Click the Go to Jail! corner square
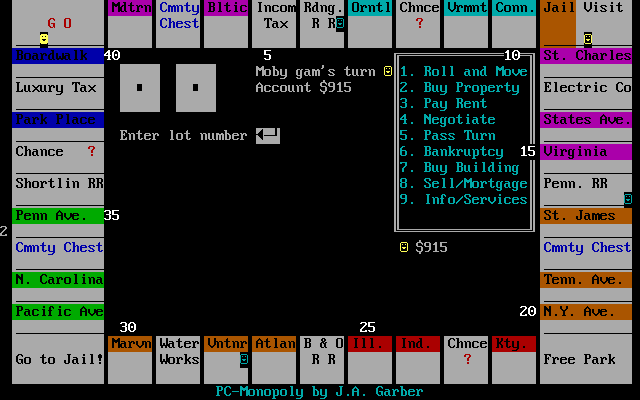This screenshot has width=640, height=400. (x=58, y=360)
